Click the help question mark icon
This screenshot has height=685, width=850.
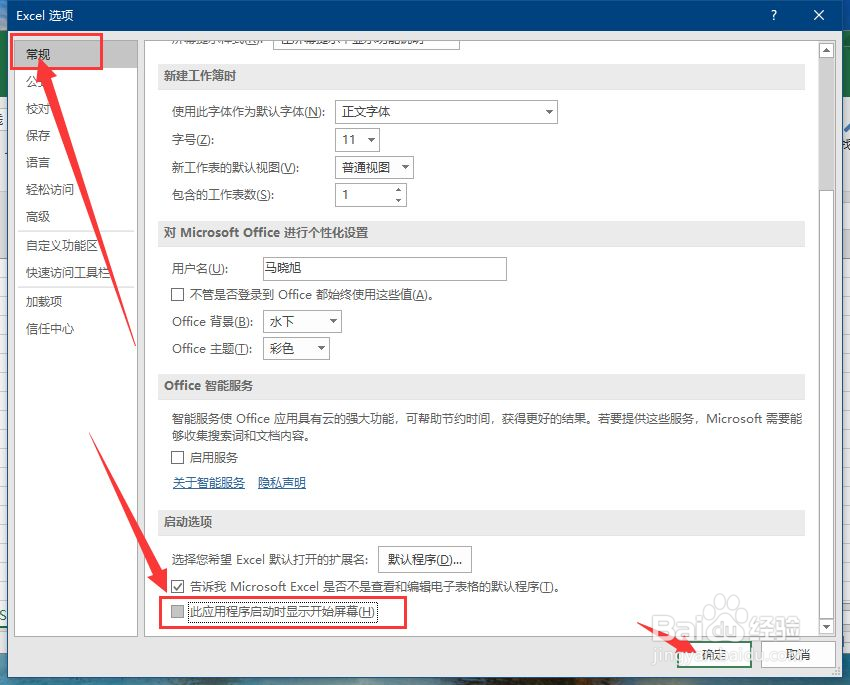coord(774,15)
